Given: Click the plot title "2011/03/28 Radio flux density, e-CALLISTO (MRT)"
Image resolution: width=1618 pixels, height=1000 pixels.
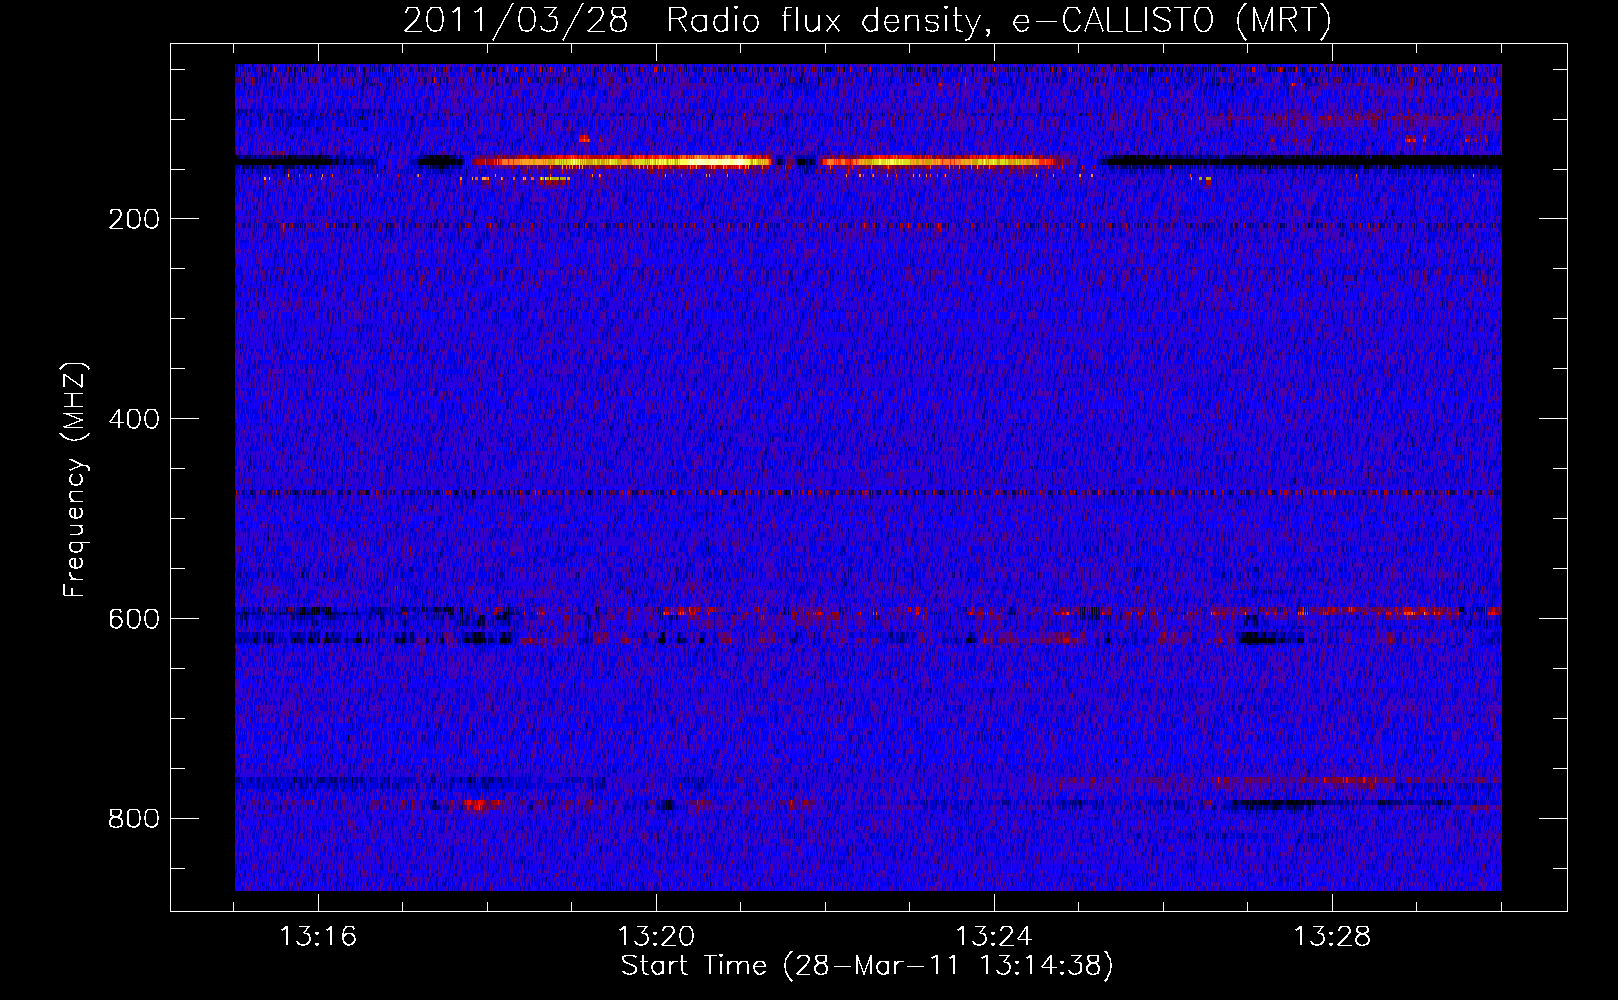Looking at the screenshot, I should [867, 21].
